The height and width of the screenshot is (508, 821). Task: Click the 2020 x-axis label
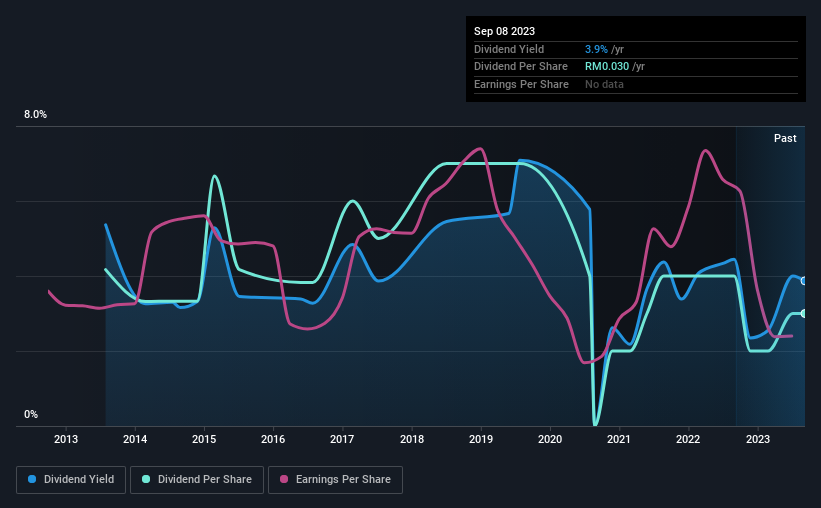tap(550, 439)
